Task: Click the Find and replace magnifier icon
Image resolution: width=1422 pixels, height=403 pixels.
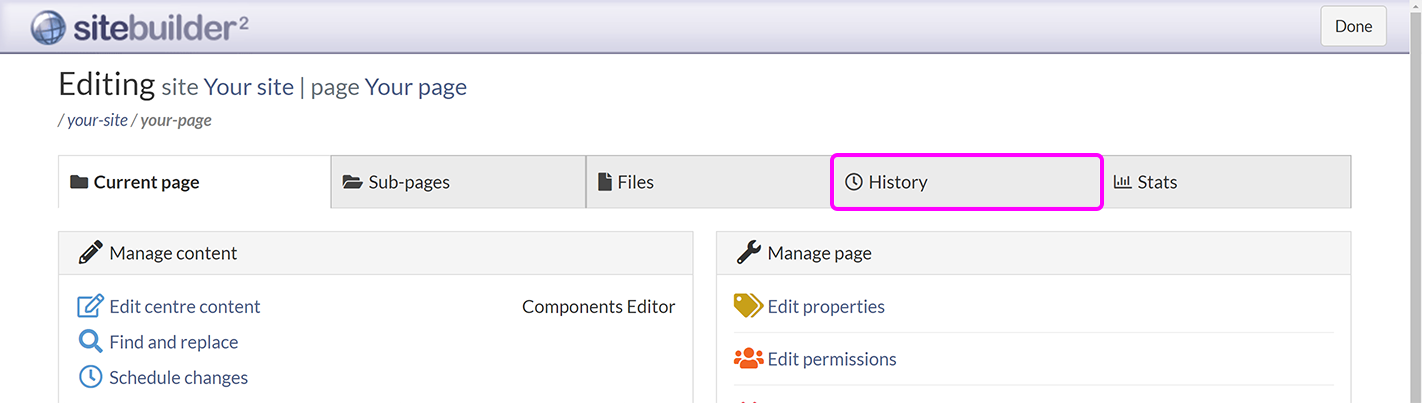Action: (91, 342)
